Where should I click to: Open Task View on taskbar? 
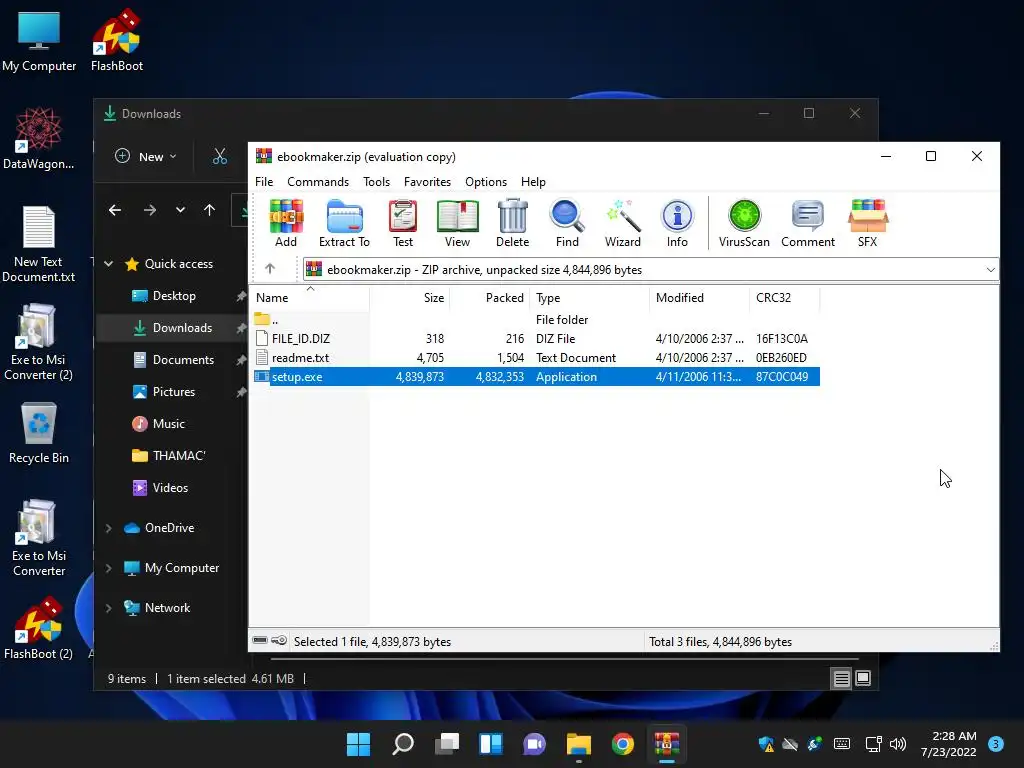(447, 744)
